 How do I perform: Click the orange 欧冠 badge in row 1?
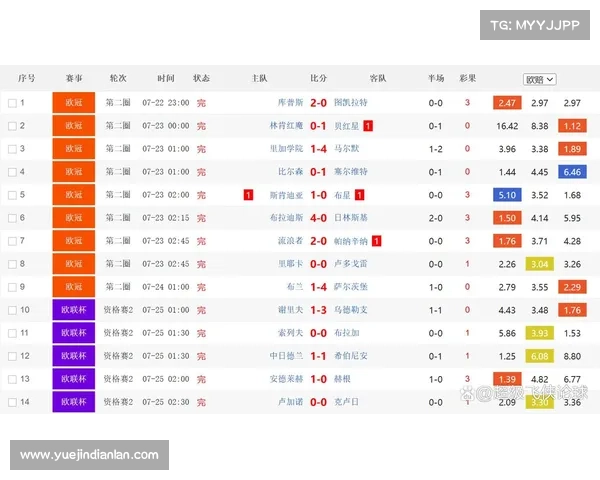(74, 103)
